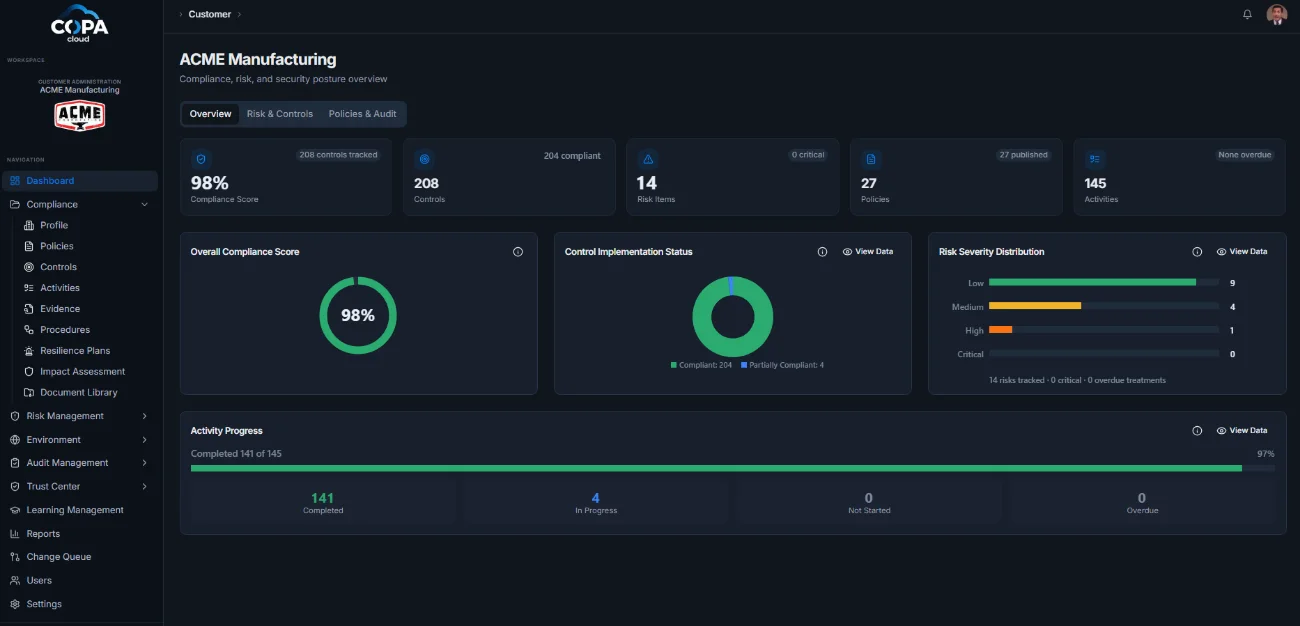This screenshot has width=1300, height=626.
Task: Open the Controls summary card
Action: [x=509, y=177]
